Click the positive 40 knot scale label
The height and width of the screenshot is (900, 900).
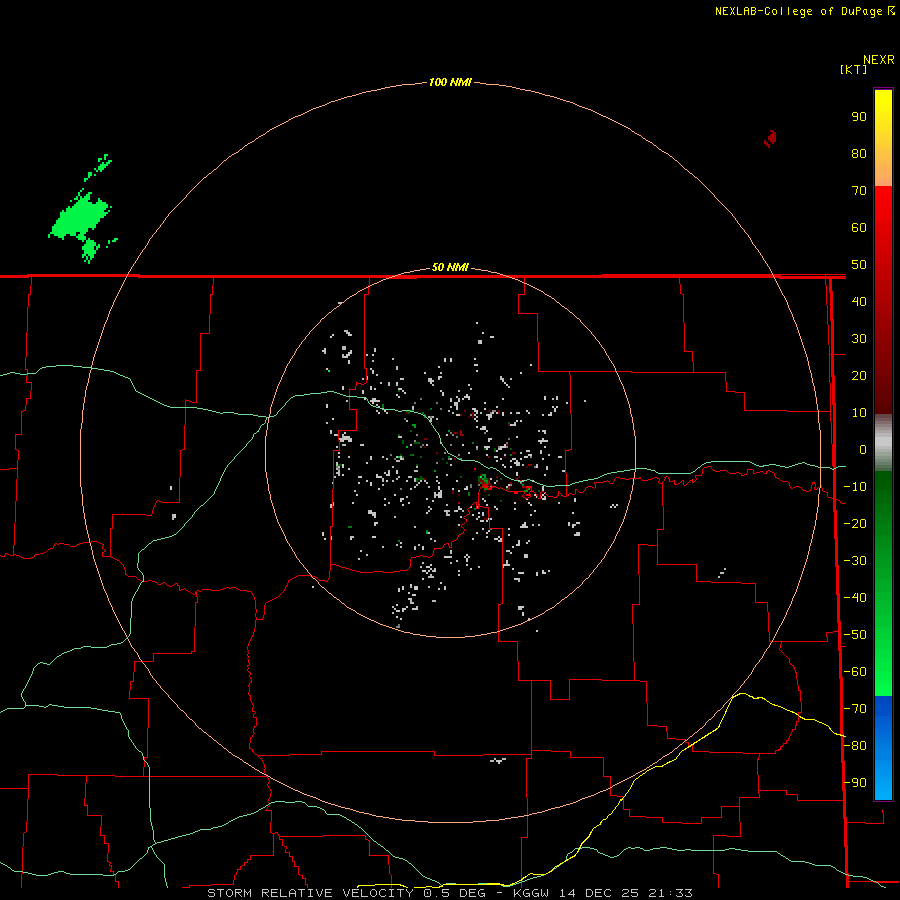pos(859,302)
